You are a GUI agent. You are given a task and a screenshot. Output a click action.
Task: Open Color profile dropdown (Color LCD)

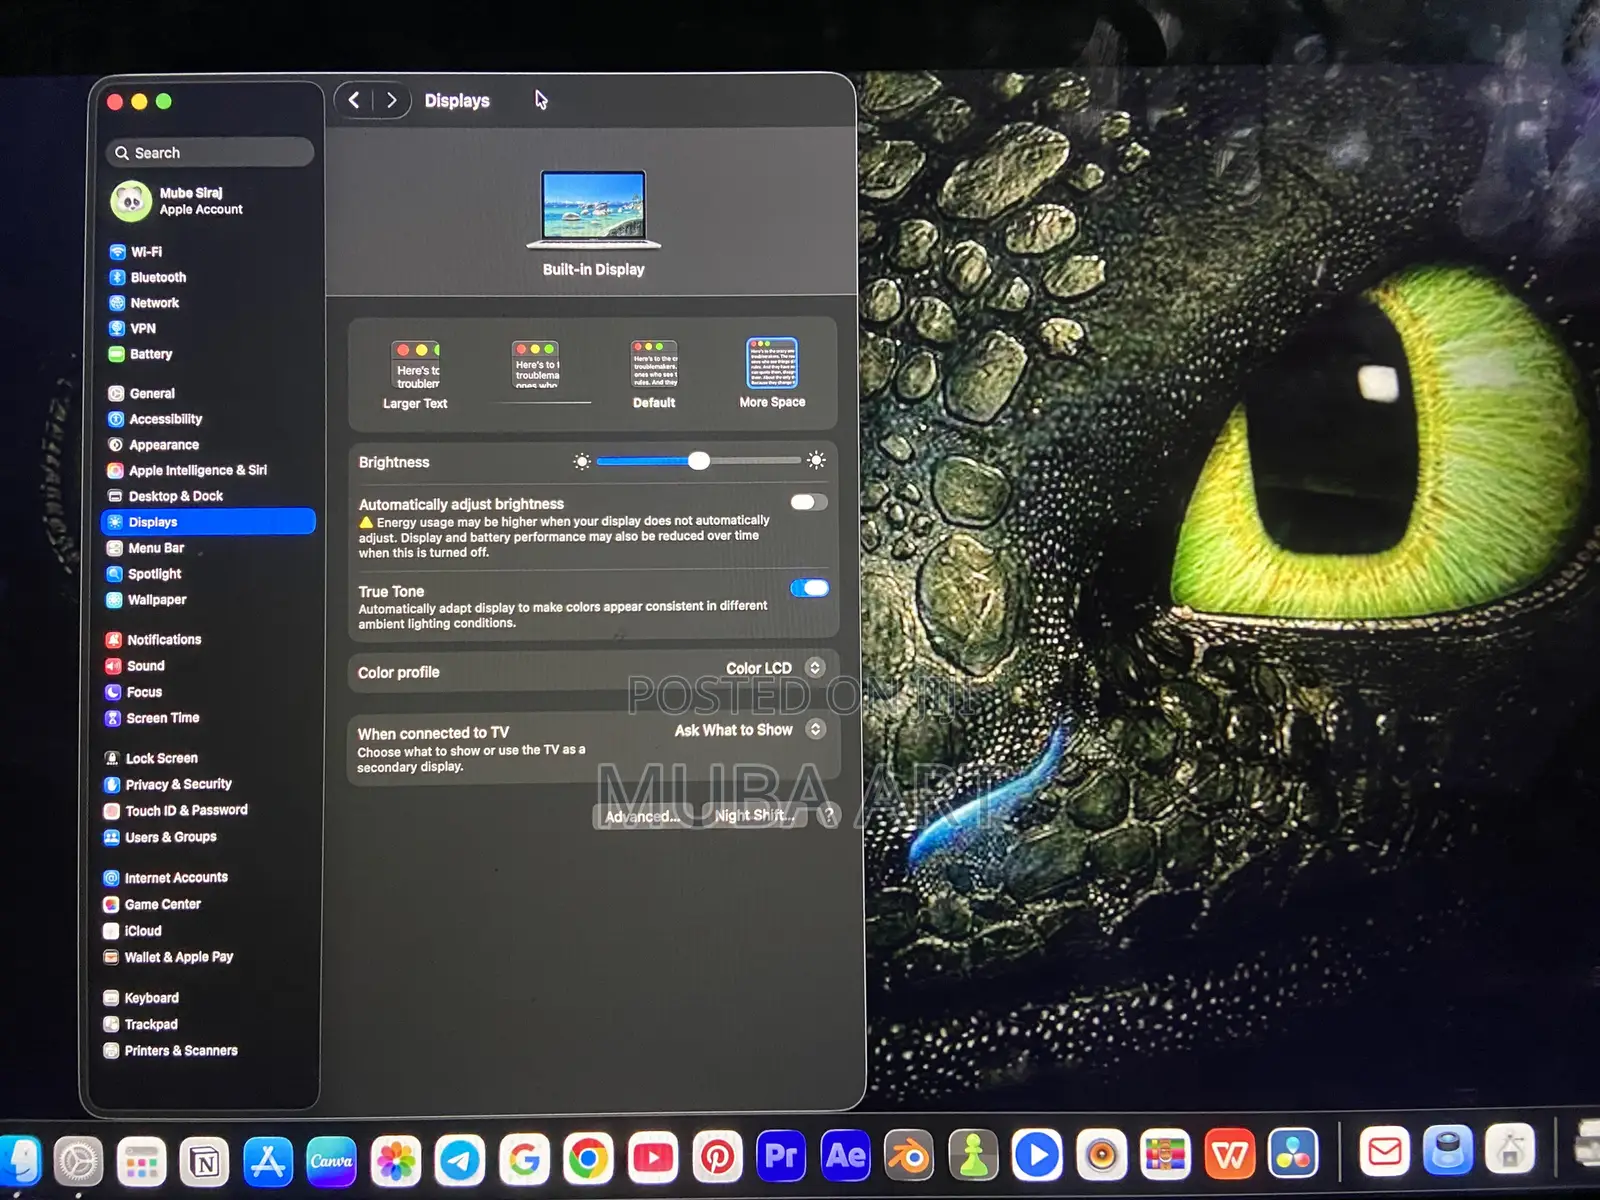tap(775, 668)
